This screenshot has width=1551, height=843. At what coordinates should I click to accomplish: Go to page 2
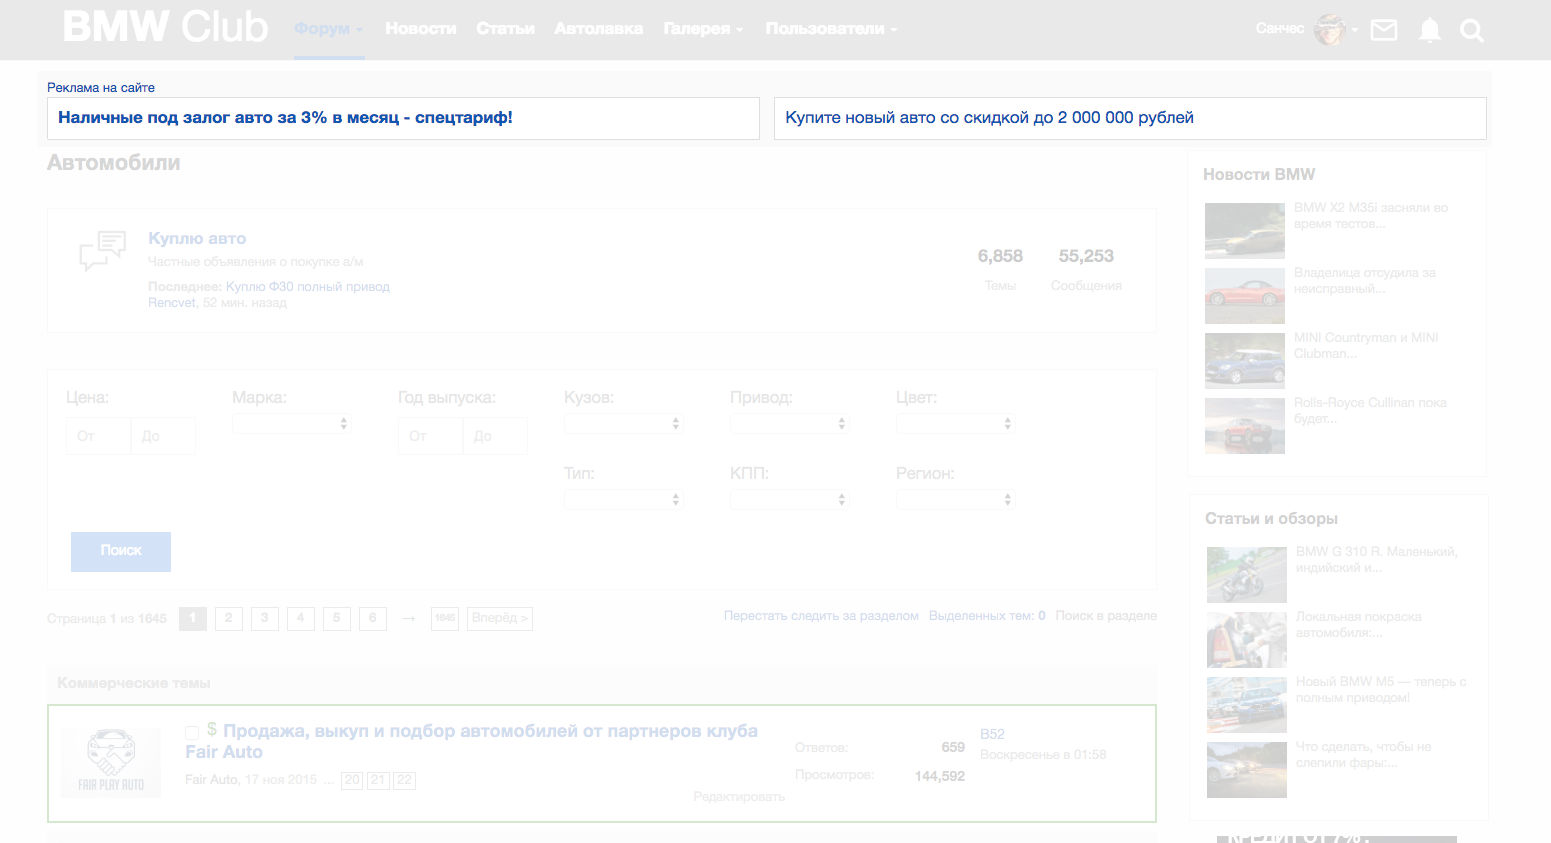(x=229, y=618)
